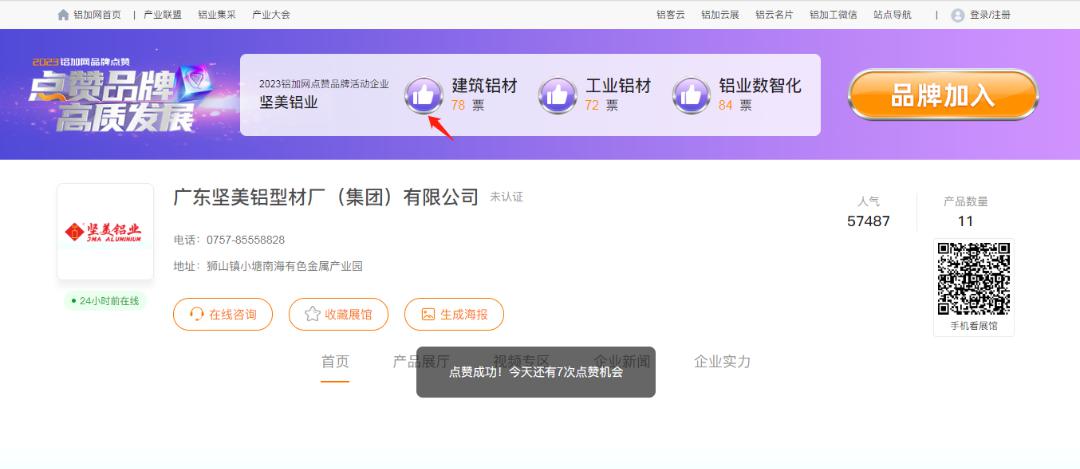Start 在线咨询 online consultation
Screen dimensions: 1080x469
click(x=223, y=314)
